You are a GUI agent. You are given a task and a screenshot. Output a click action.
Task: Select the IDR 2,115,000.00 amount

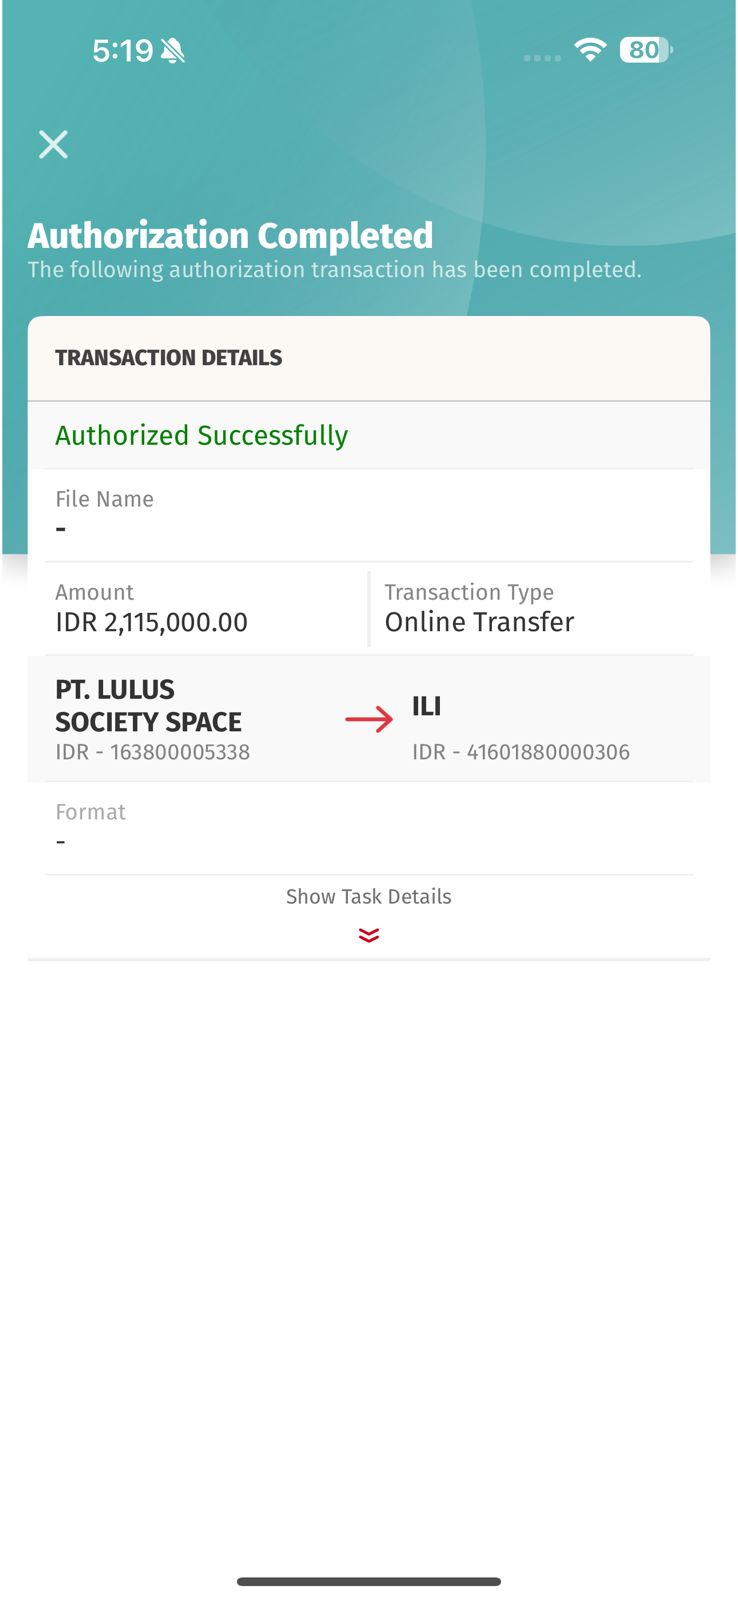pos(152,622)
